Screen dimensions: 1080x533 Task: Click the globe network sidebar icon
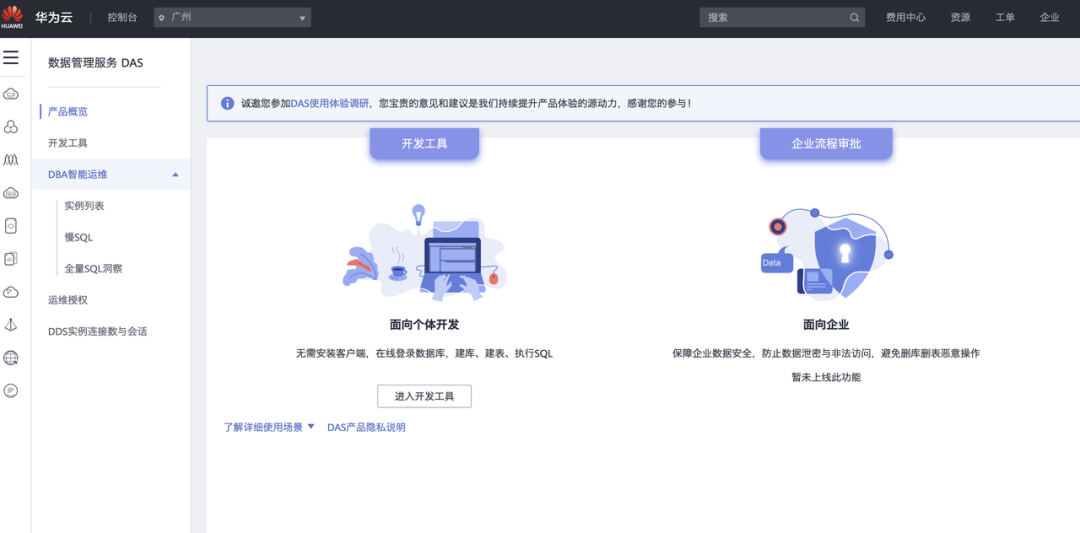tap(11, 357)
